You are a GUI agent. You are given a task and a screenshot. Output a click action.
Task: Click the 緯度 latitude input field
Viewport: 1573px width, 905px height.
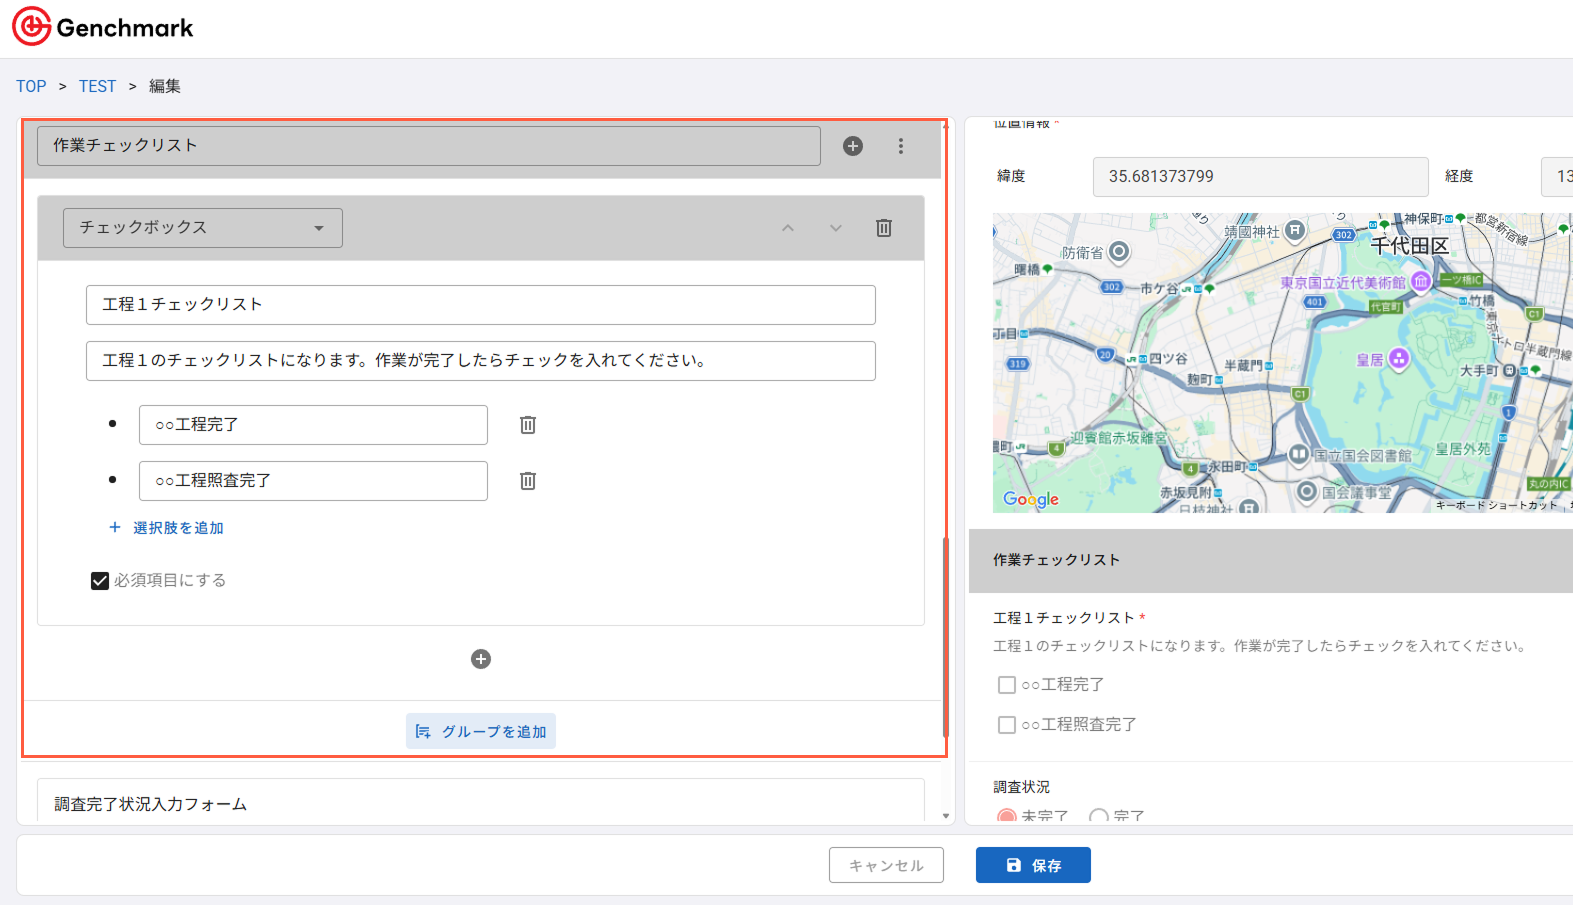coord(1259,177)
